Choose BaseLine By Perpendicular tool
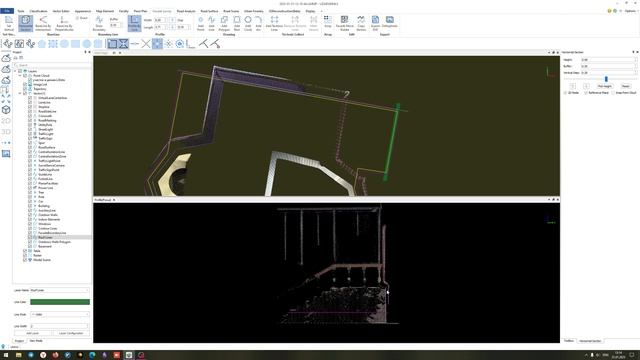This screenshot has width=640, height=360. click(64, 23)
